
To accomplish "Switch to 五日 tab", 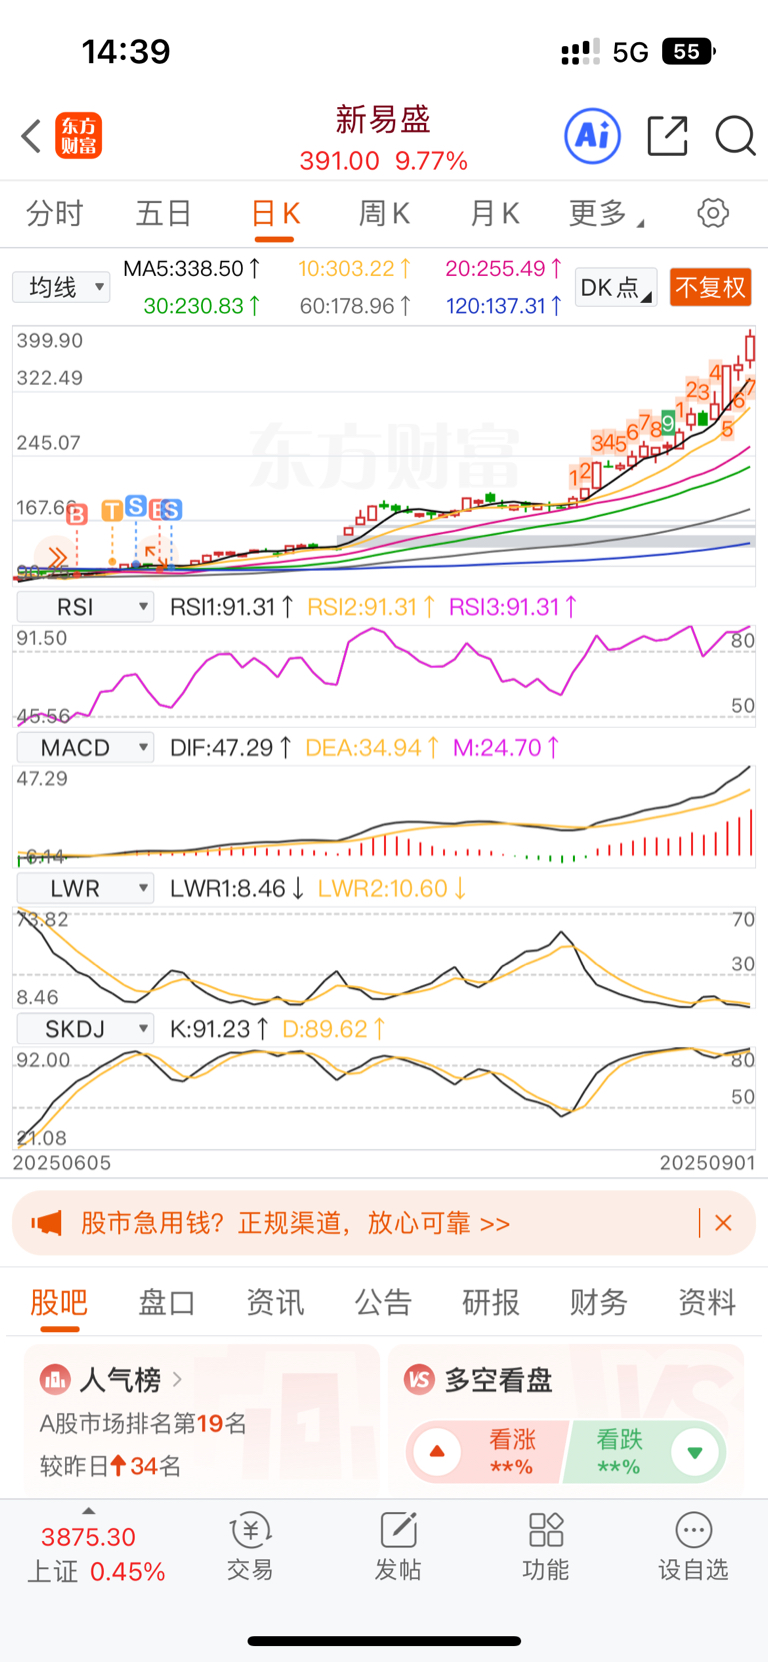I will click(x=164, y=213).
